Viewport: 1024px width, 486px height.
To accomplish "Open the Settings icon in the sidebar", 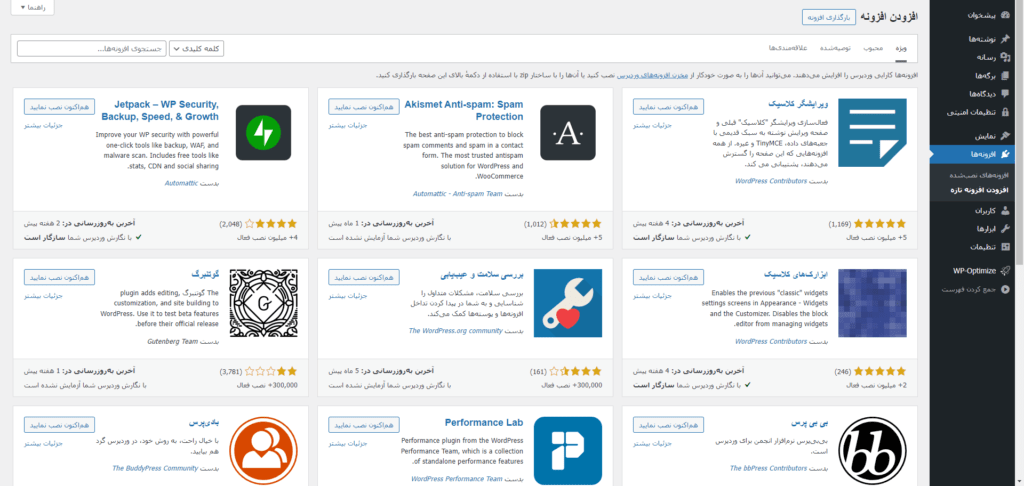I will pos(1004,246).
